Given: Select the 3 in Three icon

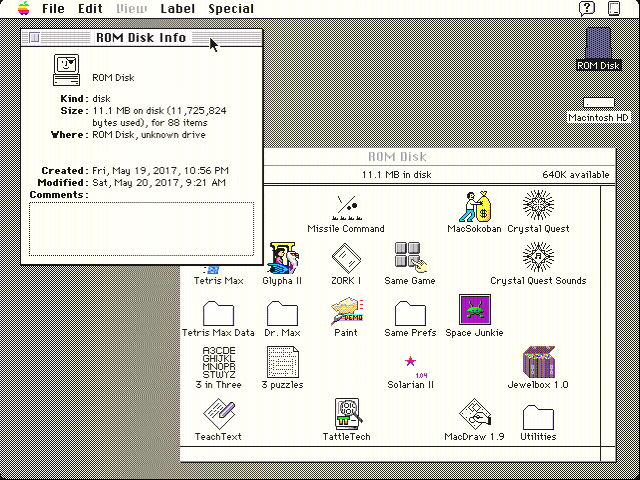Looking at the screenshot, I should (x=219, y=362).
